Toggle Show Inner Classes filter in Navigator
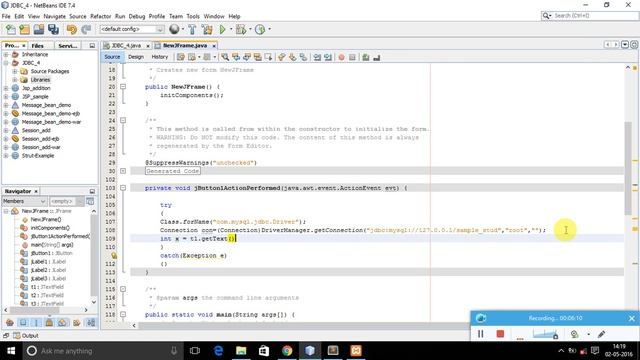Image resolution: width=640 pixels, height=360 pixels. (62, 323)
